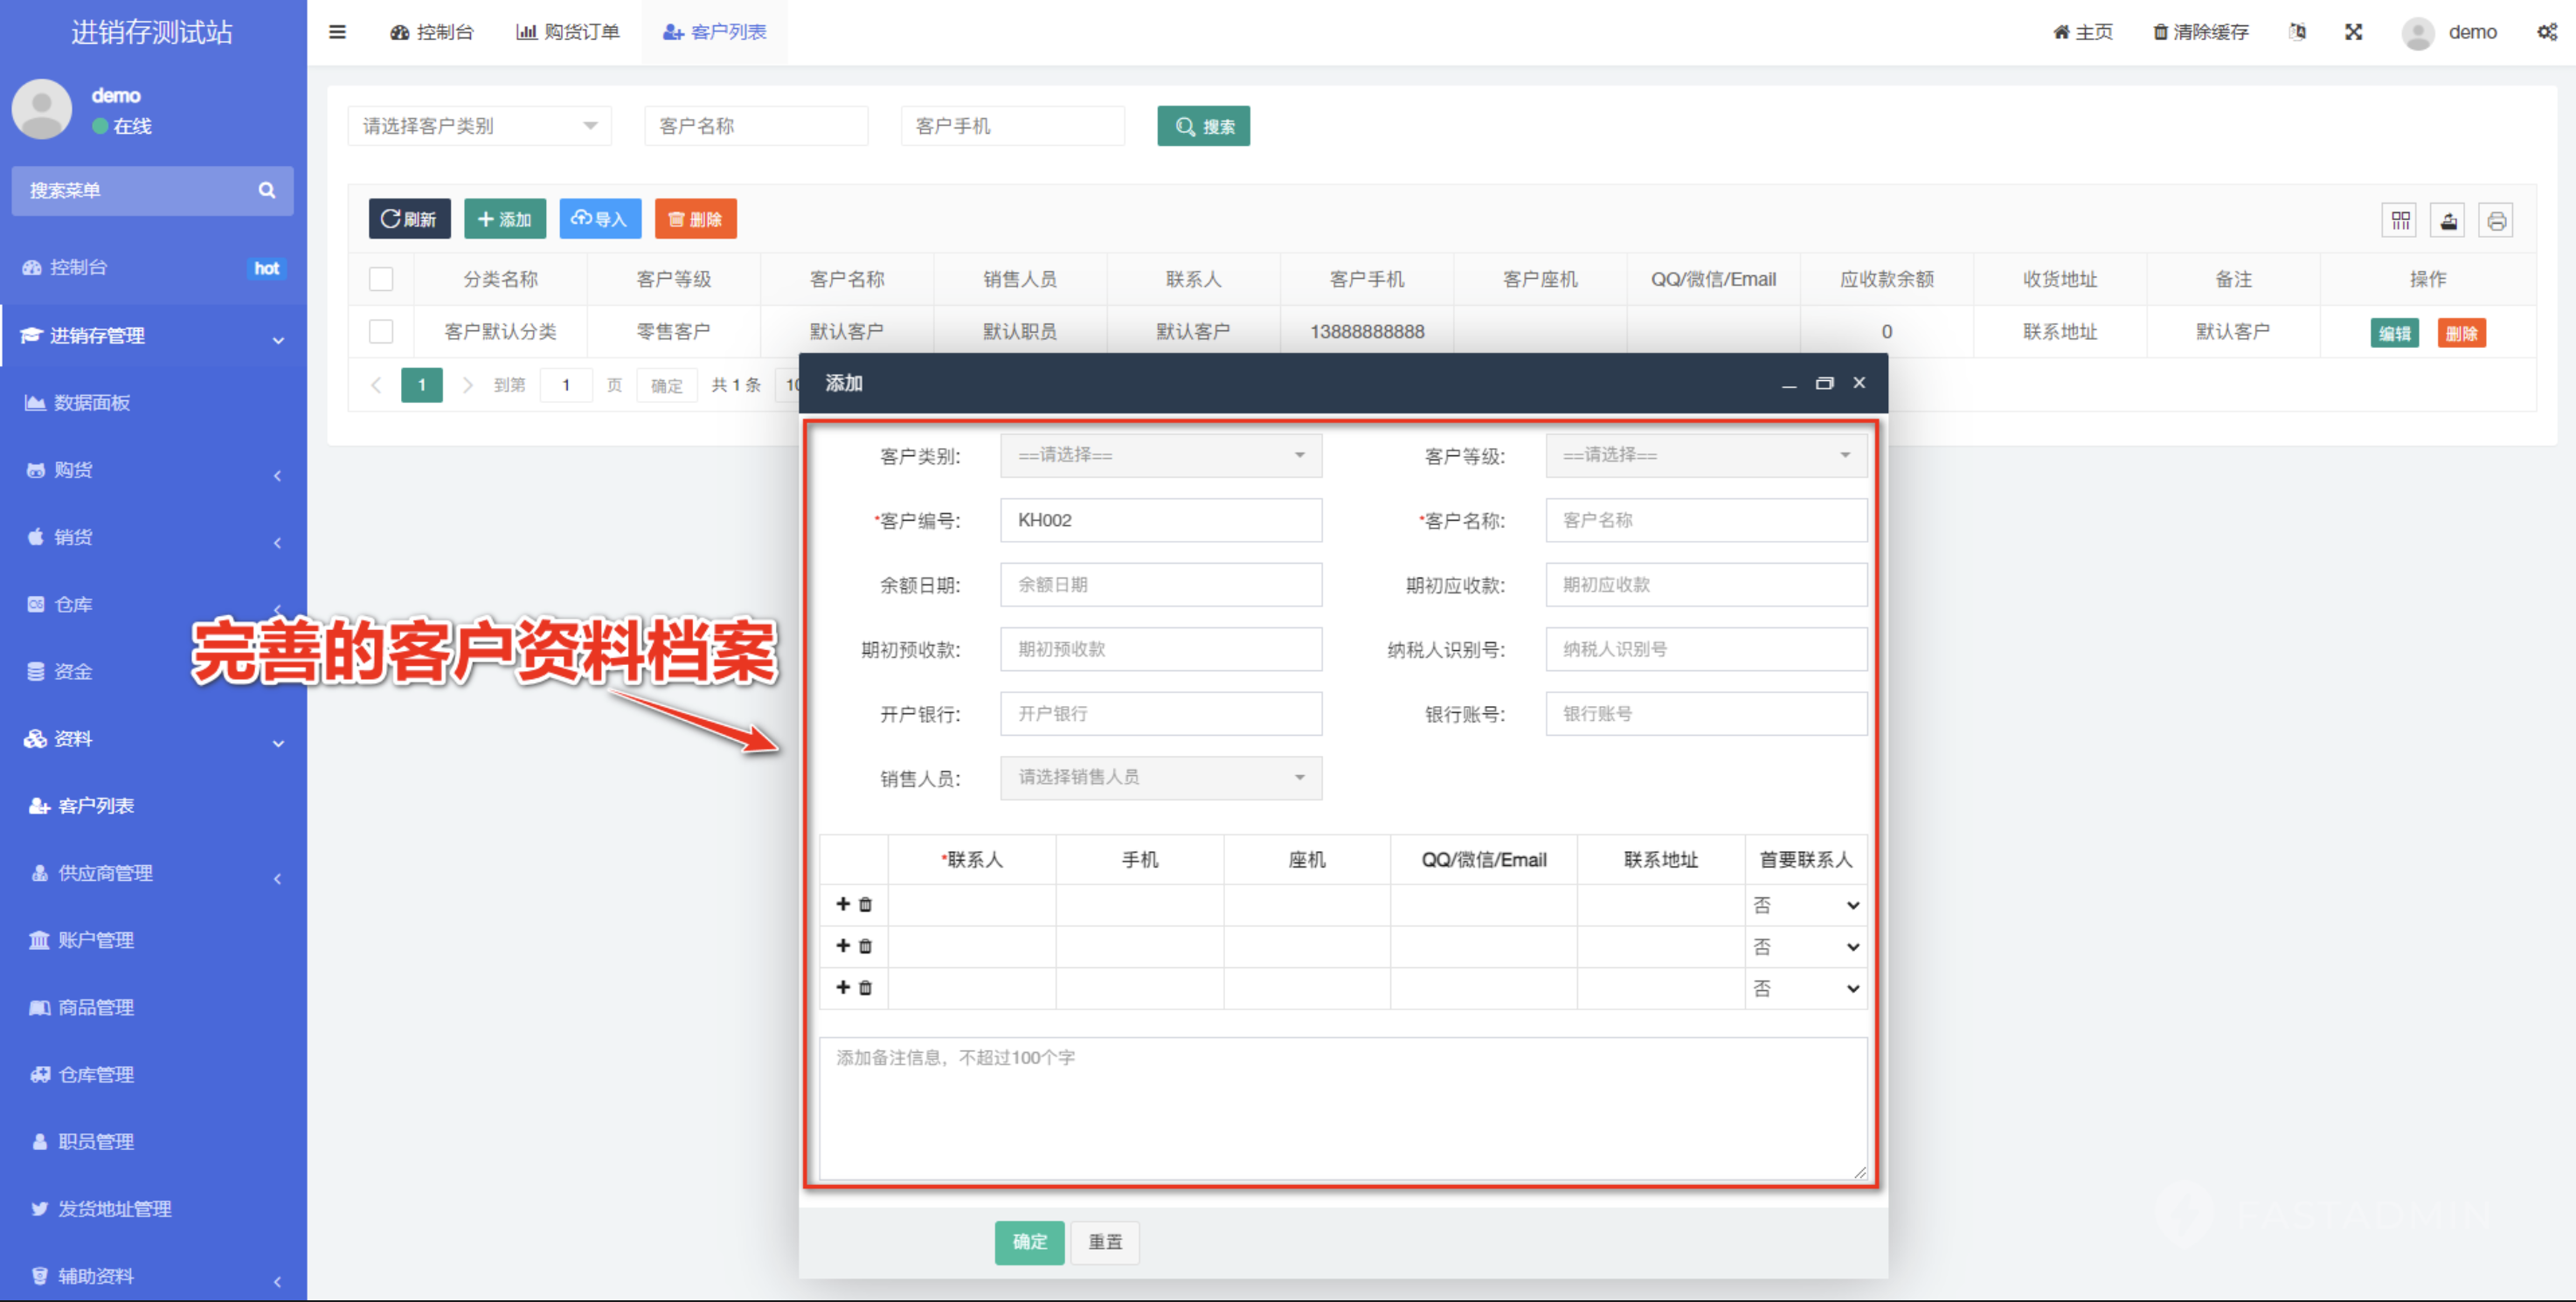Click the column filter grid icon
The width and height of the screenshot is (2576, 1302).
[2400, 221]
